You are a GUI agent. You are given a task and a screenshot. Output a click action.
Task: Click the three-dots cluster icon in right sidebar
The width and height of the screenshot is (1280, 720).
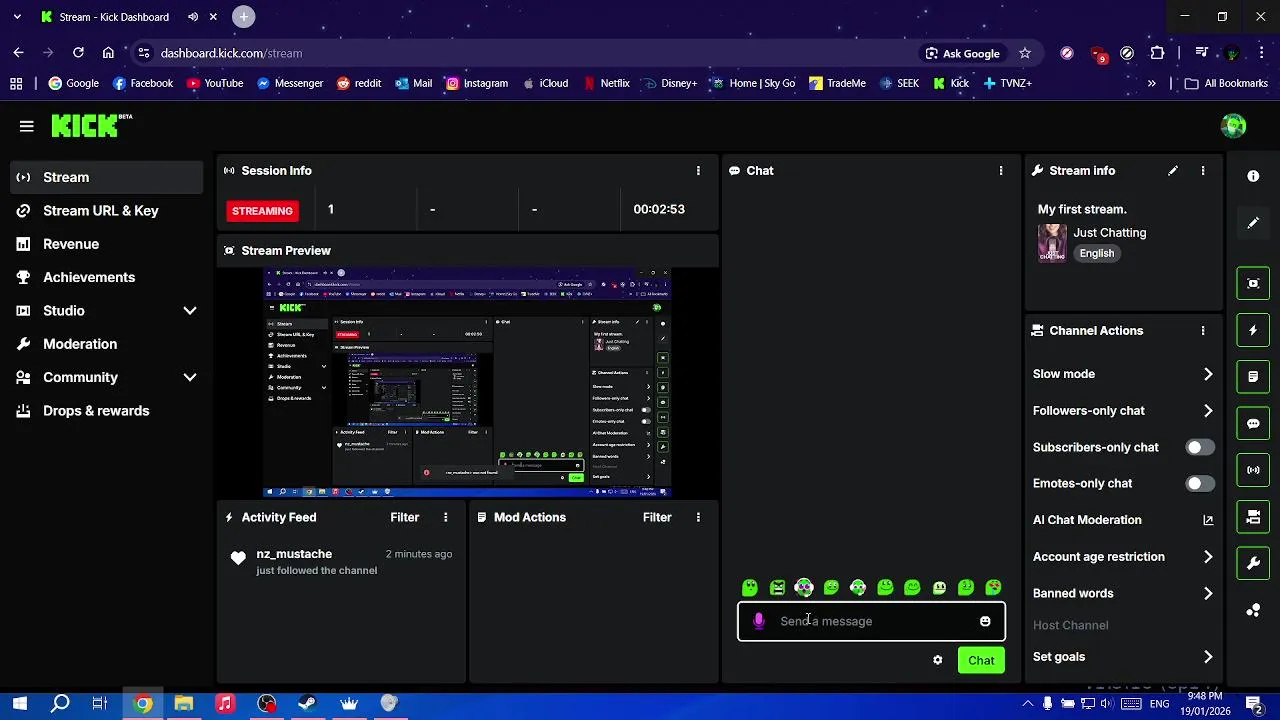point(1253,610)
